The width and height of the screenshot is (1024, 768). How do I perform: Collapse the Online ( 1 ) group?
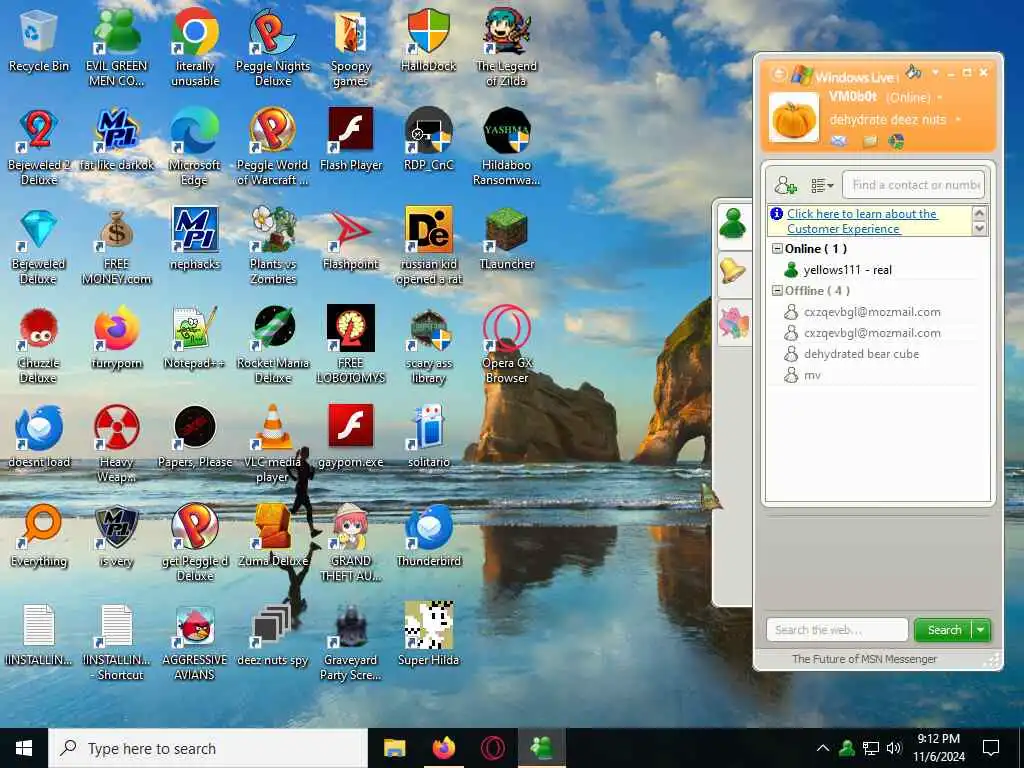click(x=777, y=249)
